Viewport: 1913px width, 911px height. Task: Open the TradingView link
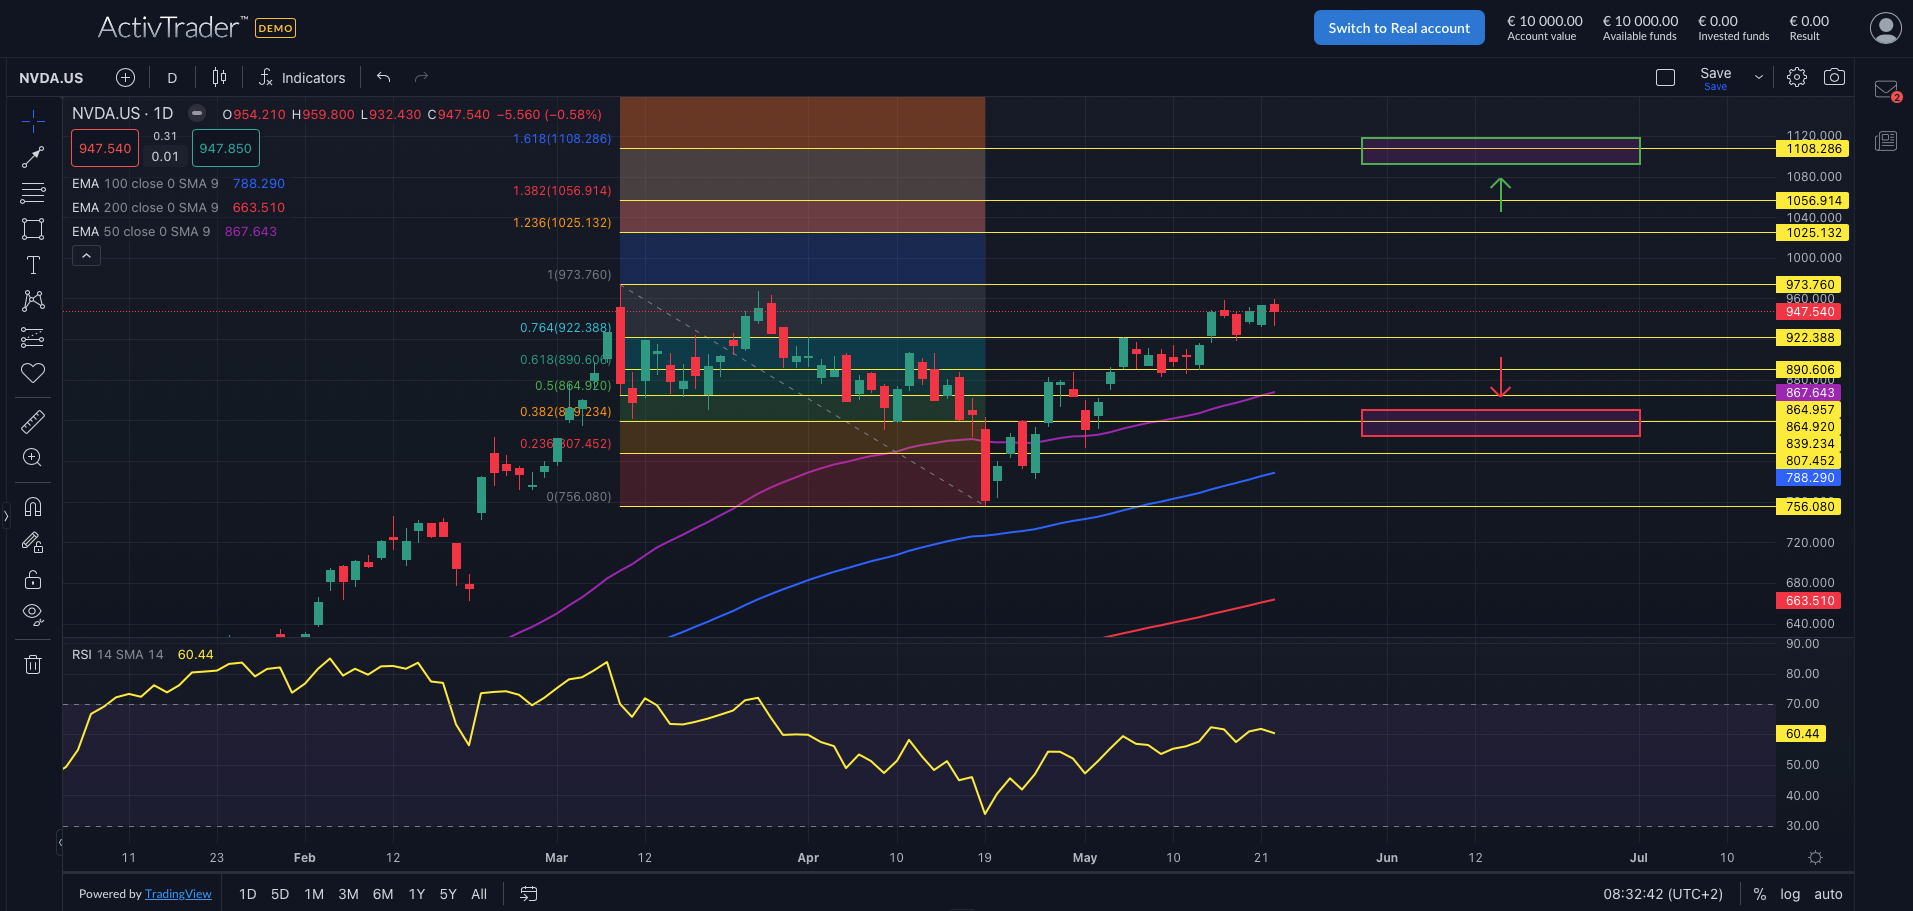tap(178, 894)
